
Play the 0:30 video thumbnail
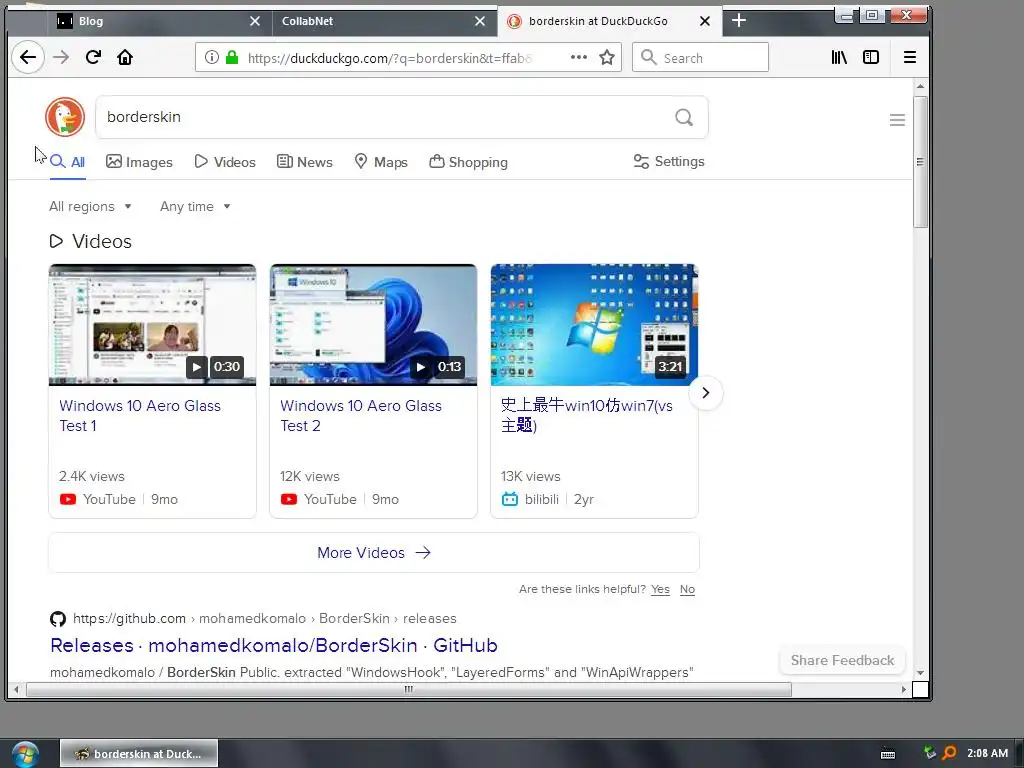pyautogui.click(x=152, y=325)
